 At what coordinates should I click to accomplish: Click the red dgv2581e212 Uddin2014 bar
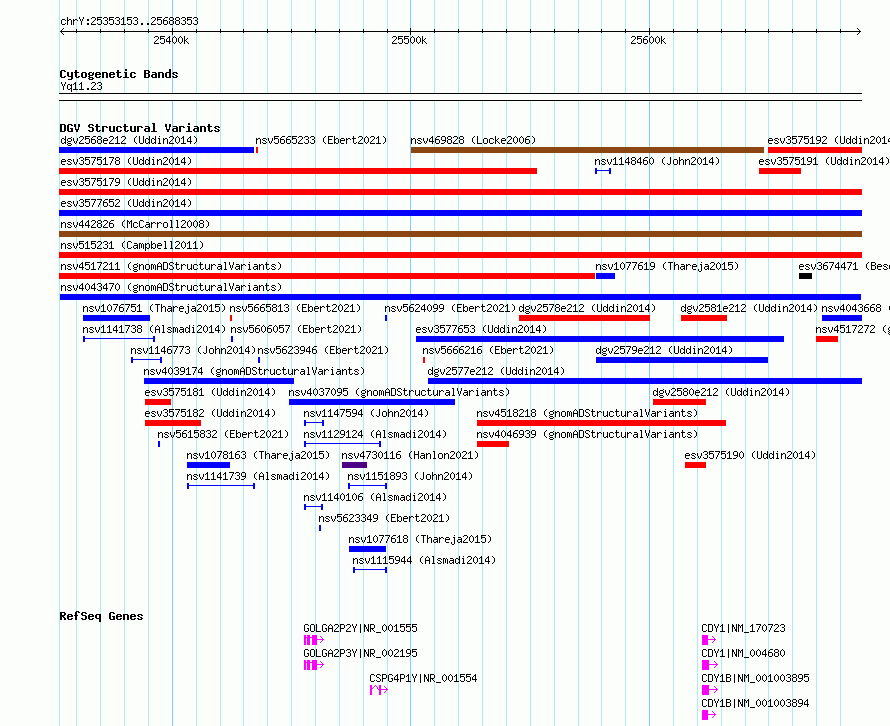[704, 318]
